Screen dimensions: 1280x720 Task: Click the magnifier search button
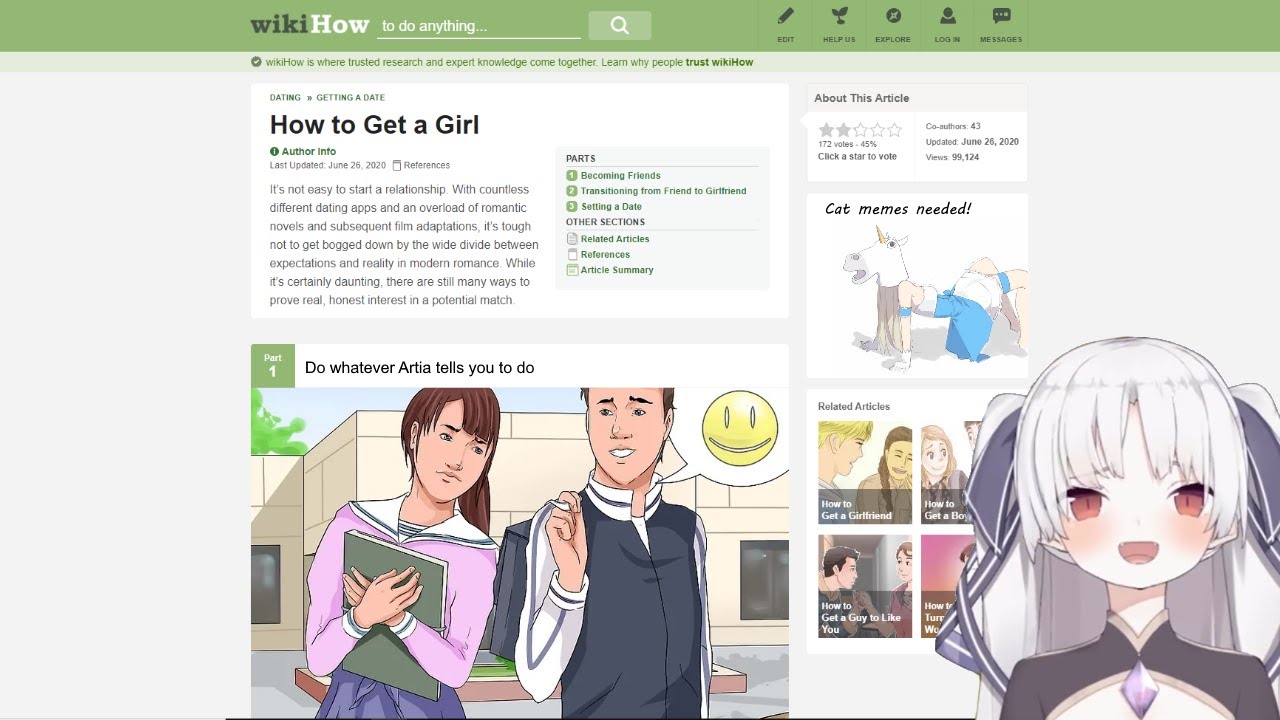click(x=620, y=25)
